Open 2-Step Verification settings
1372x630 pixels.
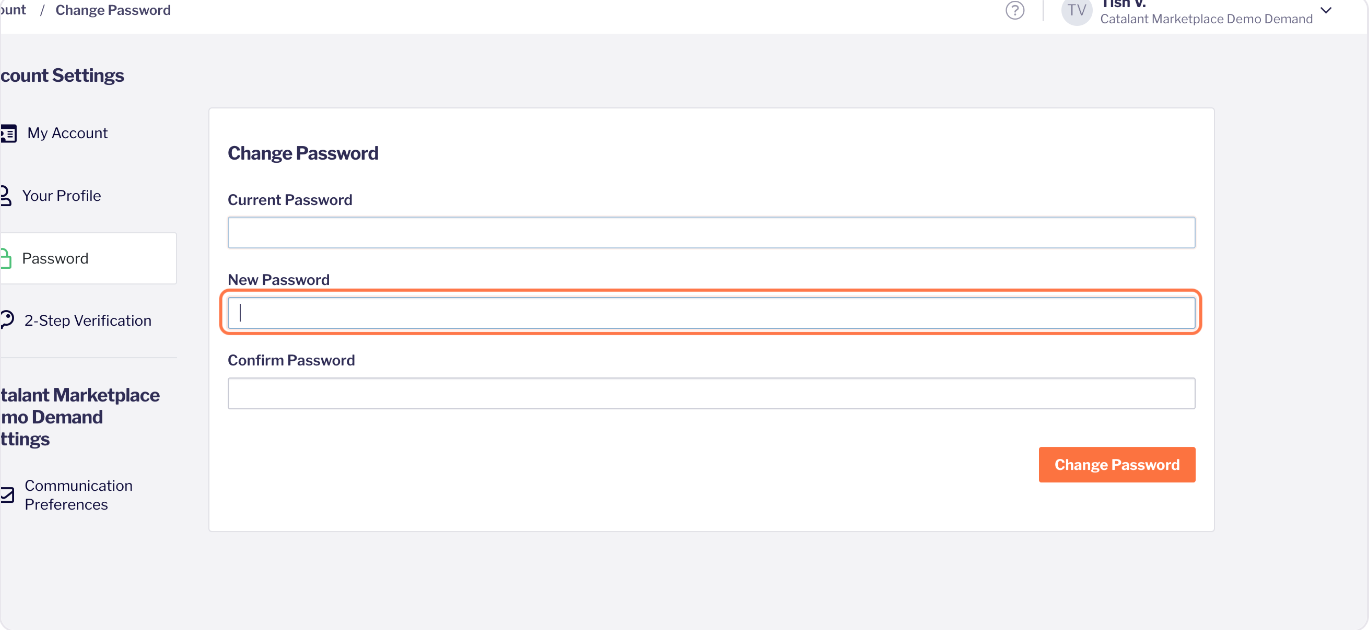[88, 321]
